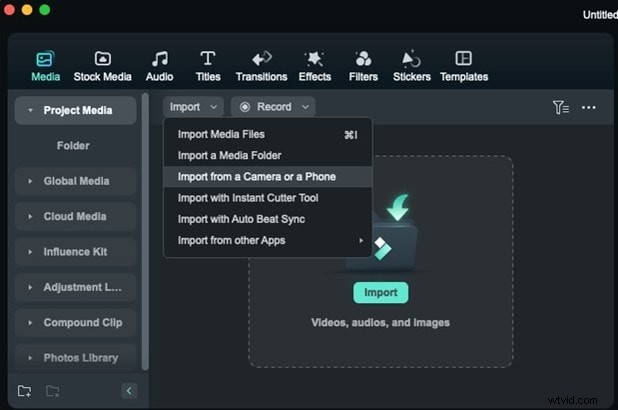Image resolution: width=618 pixels, height=410 pixels.
Task: Expand the Global Media section
Action: coord(76,181)
